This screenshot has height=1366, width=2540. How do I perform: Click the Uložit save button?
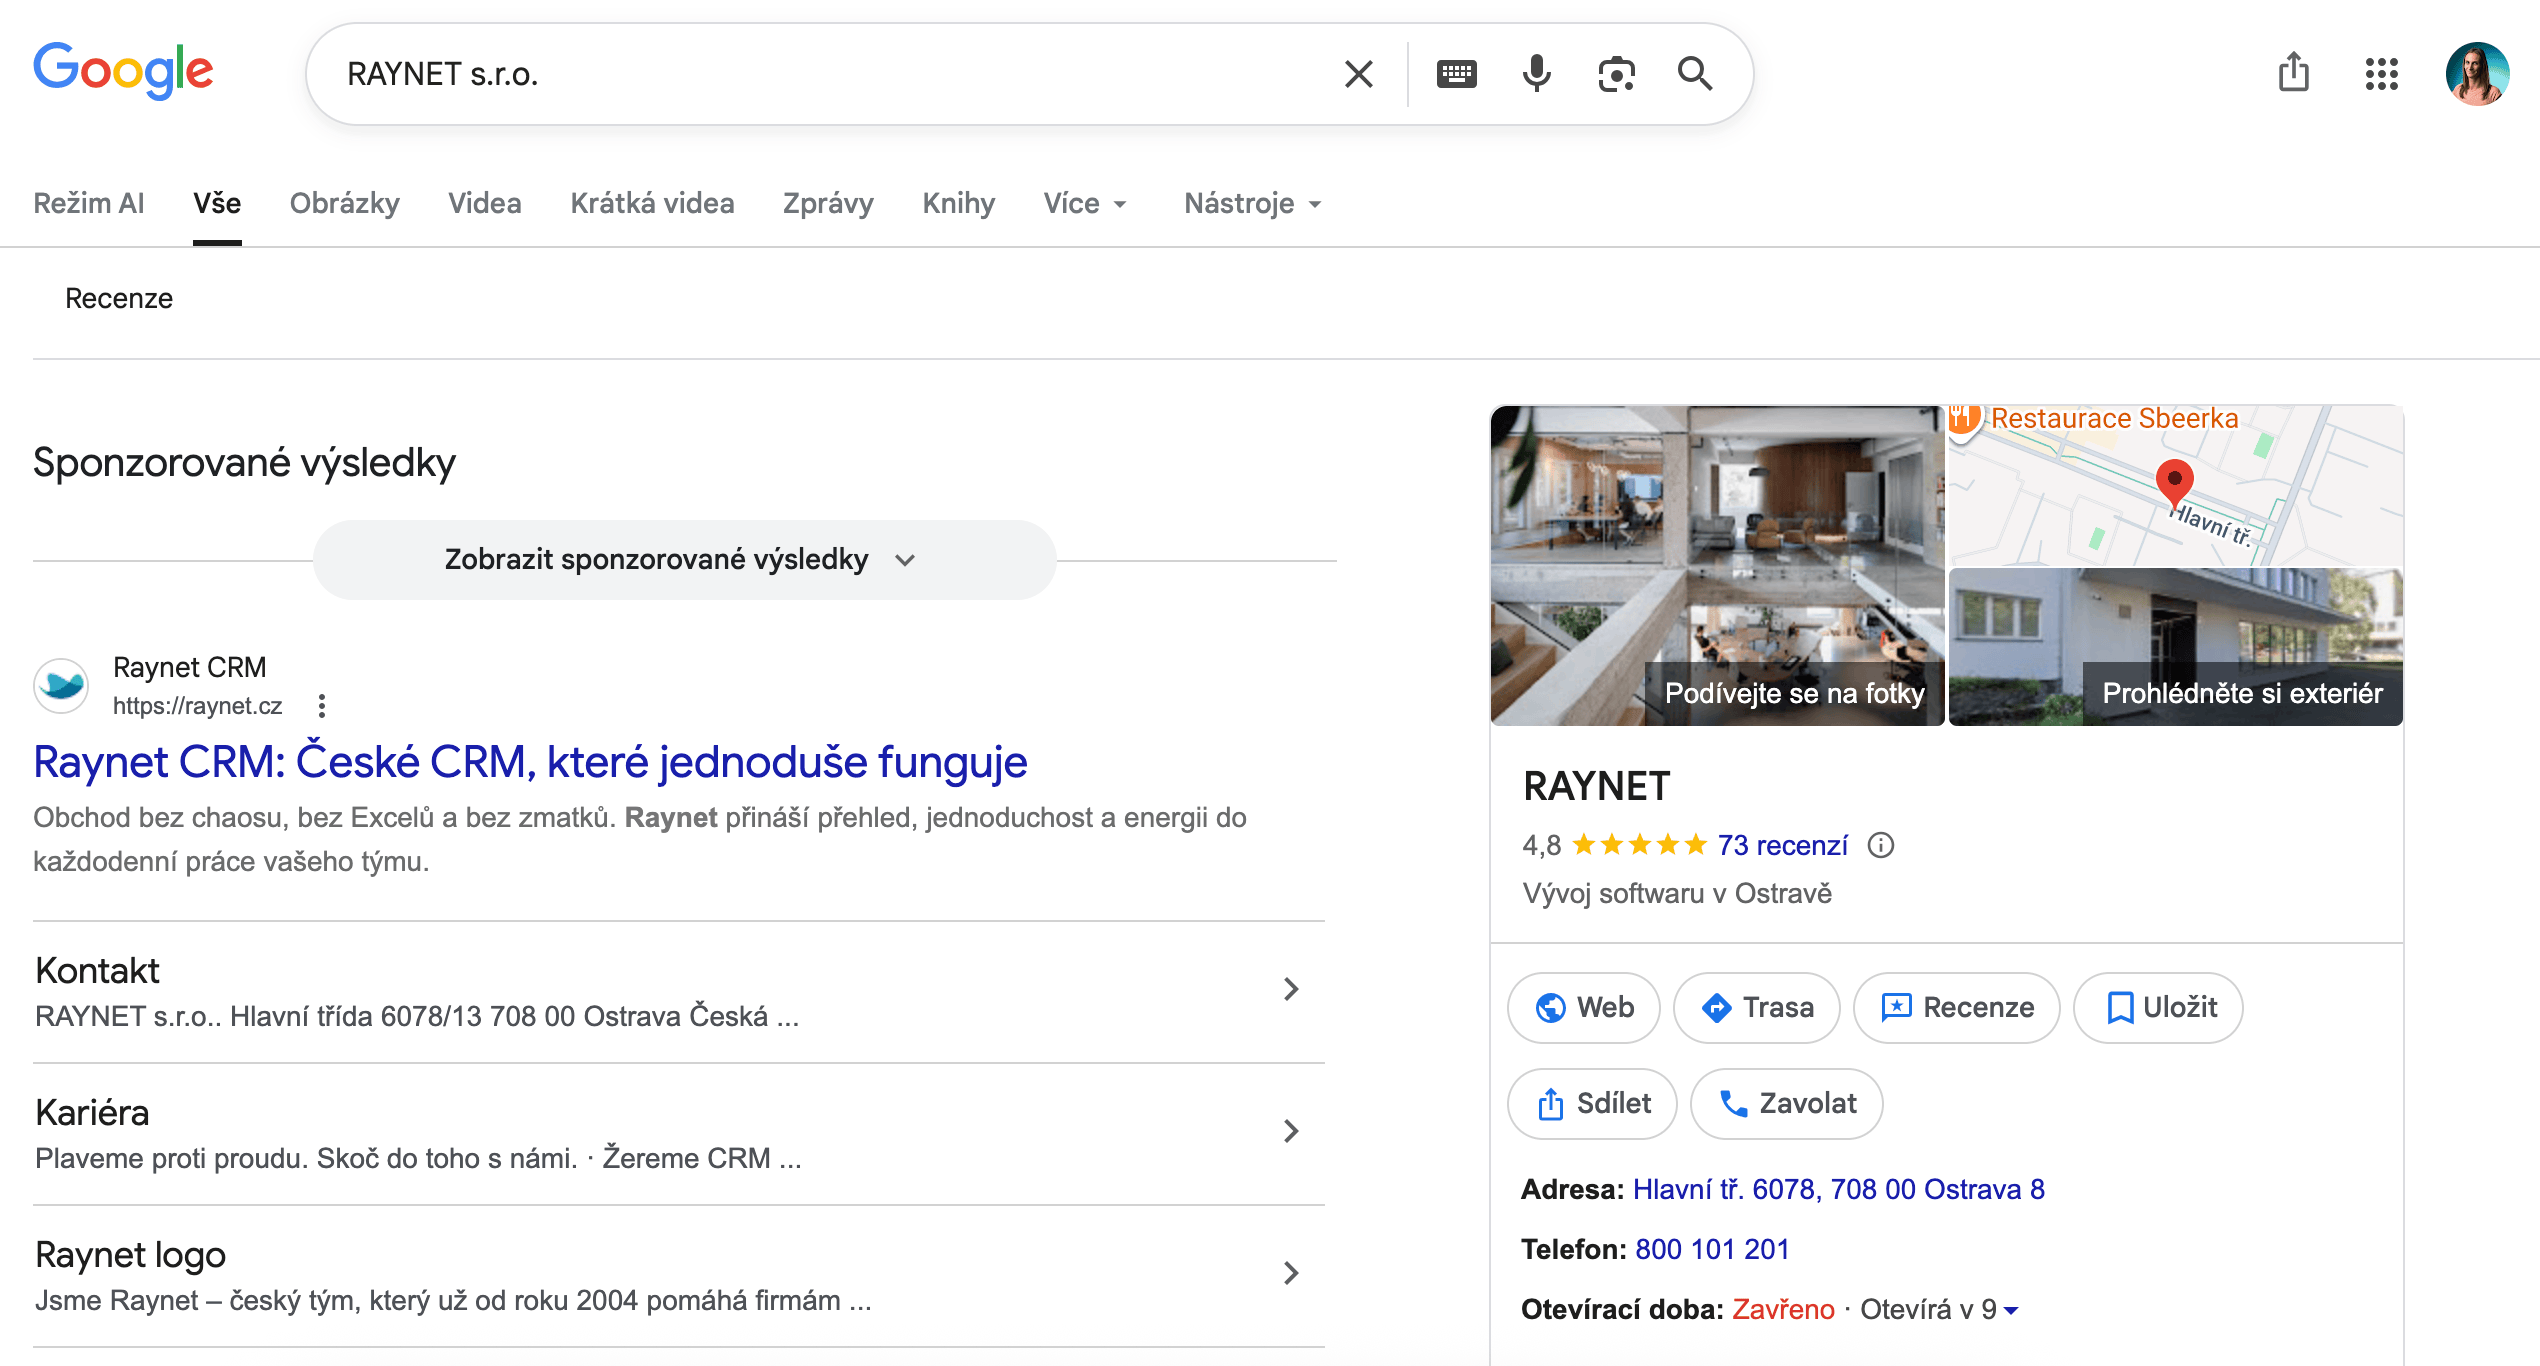coord(2159,1008)
